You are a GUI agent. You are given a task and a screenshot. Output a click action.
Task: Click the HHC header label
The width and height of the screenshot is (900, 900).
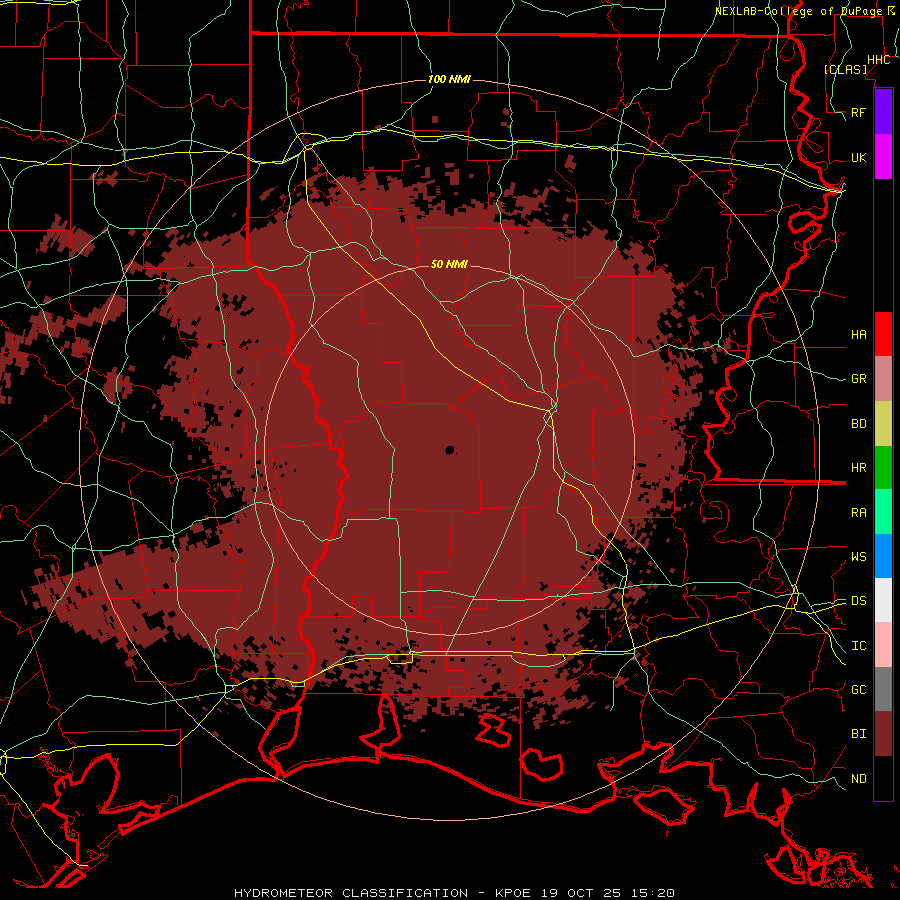click(878, 60)
